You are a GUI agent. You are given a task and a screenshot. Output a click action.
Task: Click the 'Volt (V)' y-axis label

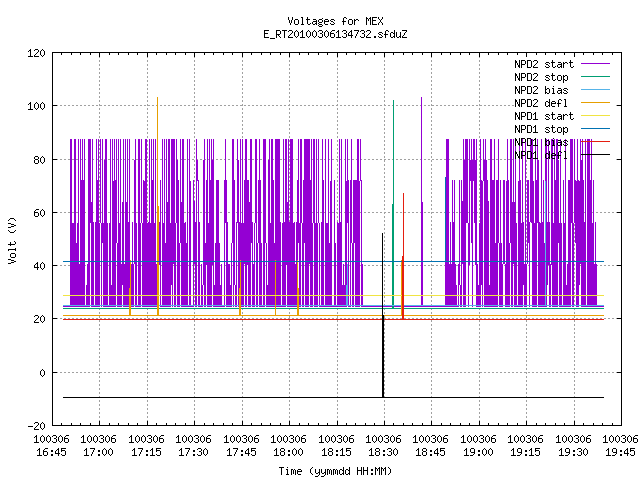[x=12, y=240]
